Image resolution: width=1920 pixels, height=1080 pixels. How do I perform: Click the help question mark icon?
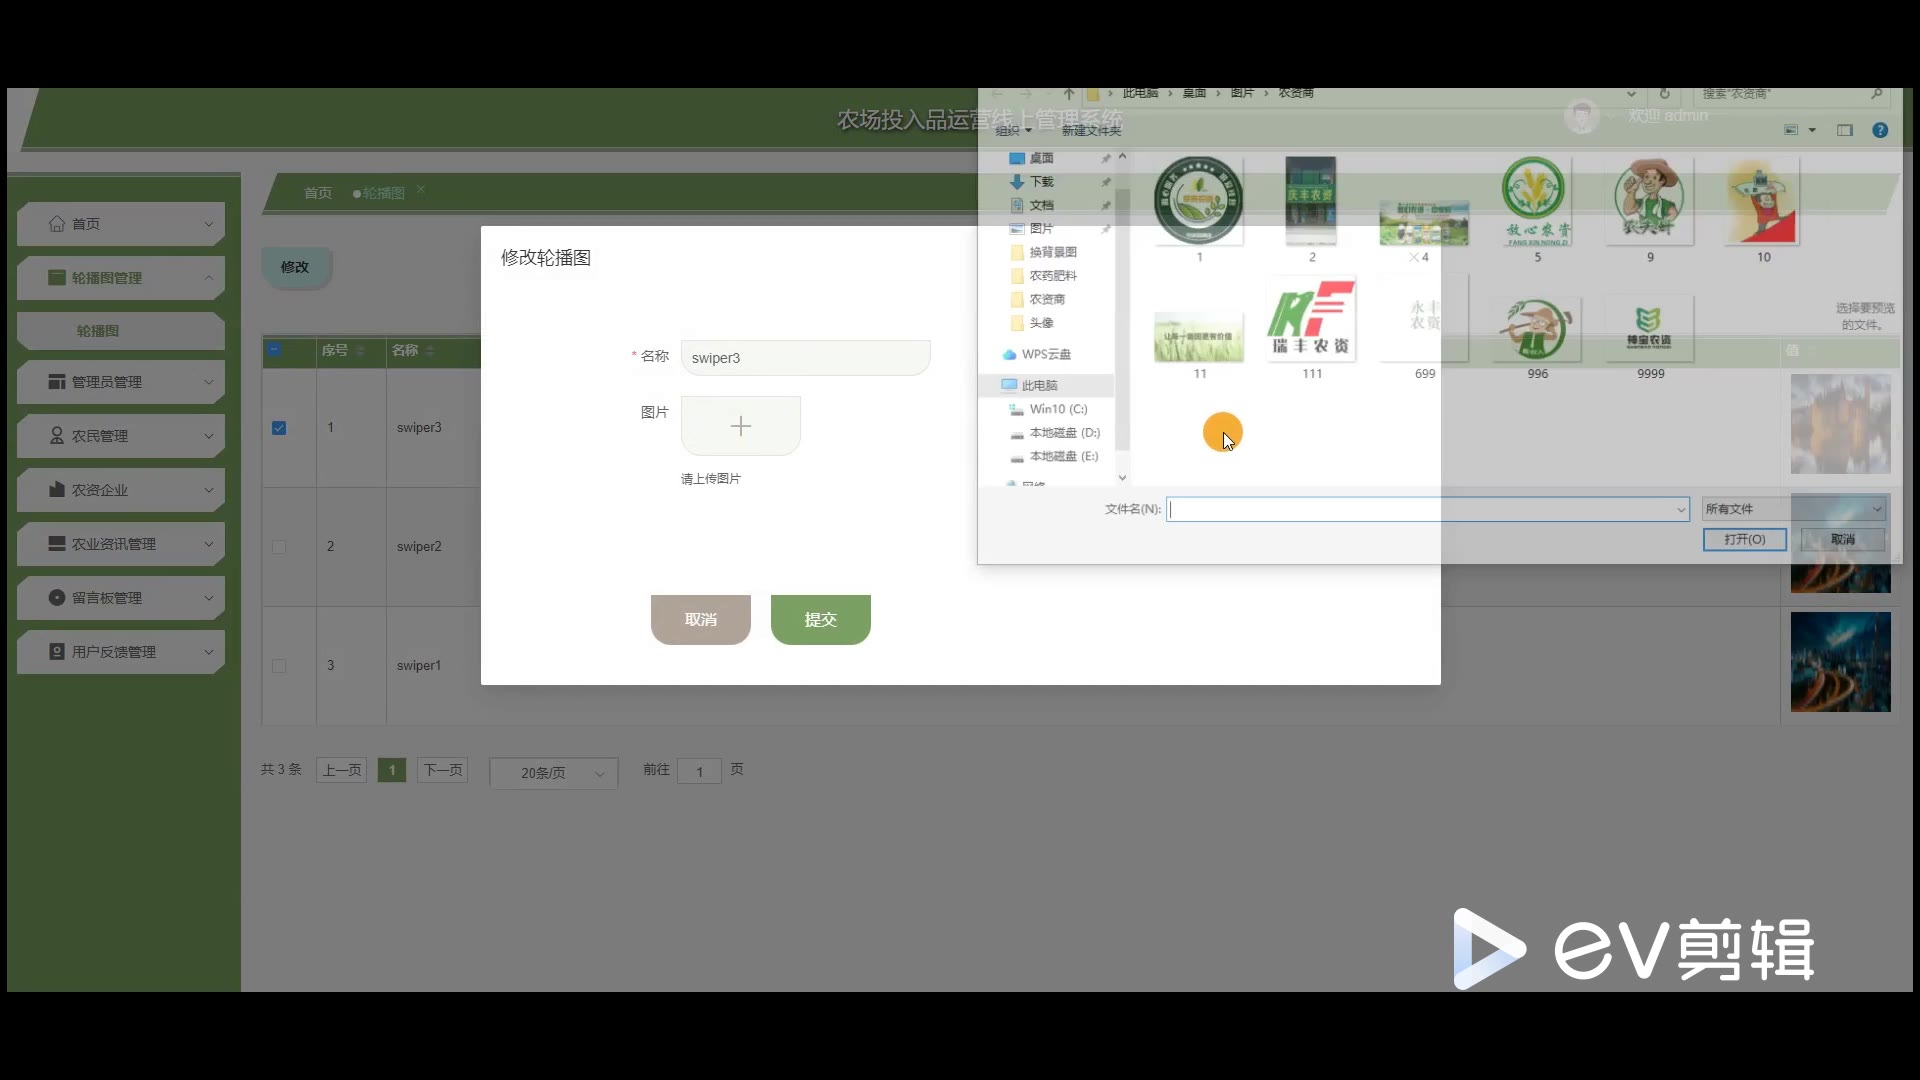pos(1880,130)
